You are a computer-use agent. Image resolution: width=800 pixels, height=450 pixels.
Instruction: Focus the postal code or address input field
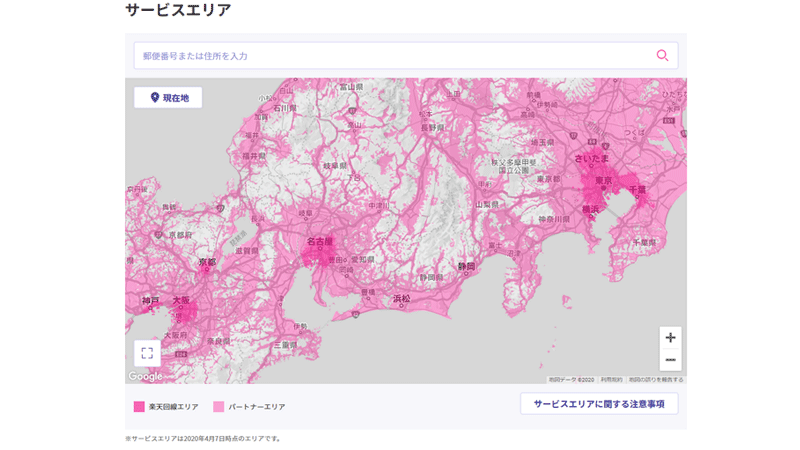pos(406,56)
